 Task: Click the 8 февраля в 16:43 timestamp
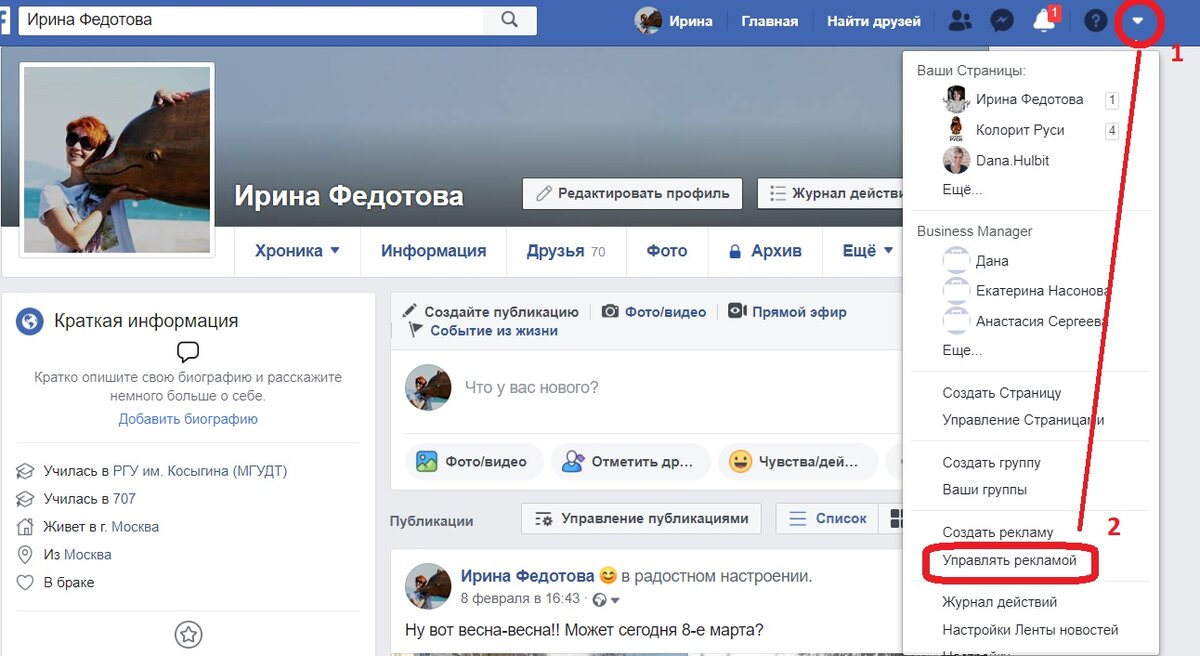coord(520,598)
